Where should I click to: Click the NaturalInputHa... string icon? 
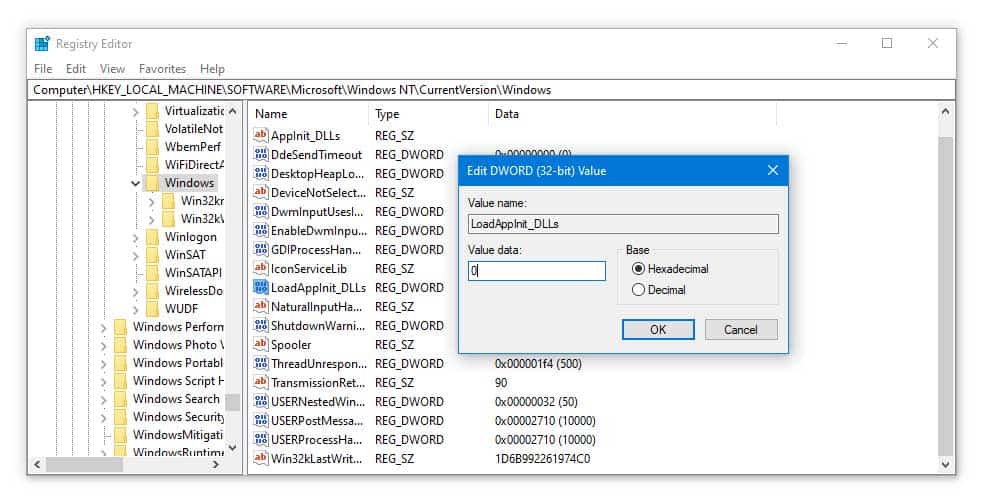[260, 306]
